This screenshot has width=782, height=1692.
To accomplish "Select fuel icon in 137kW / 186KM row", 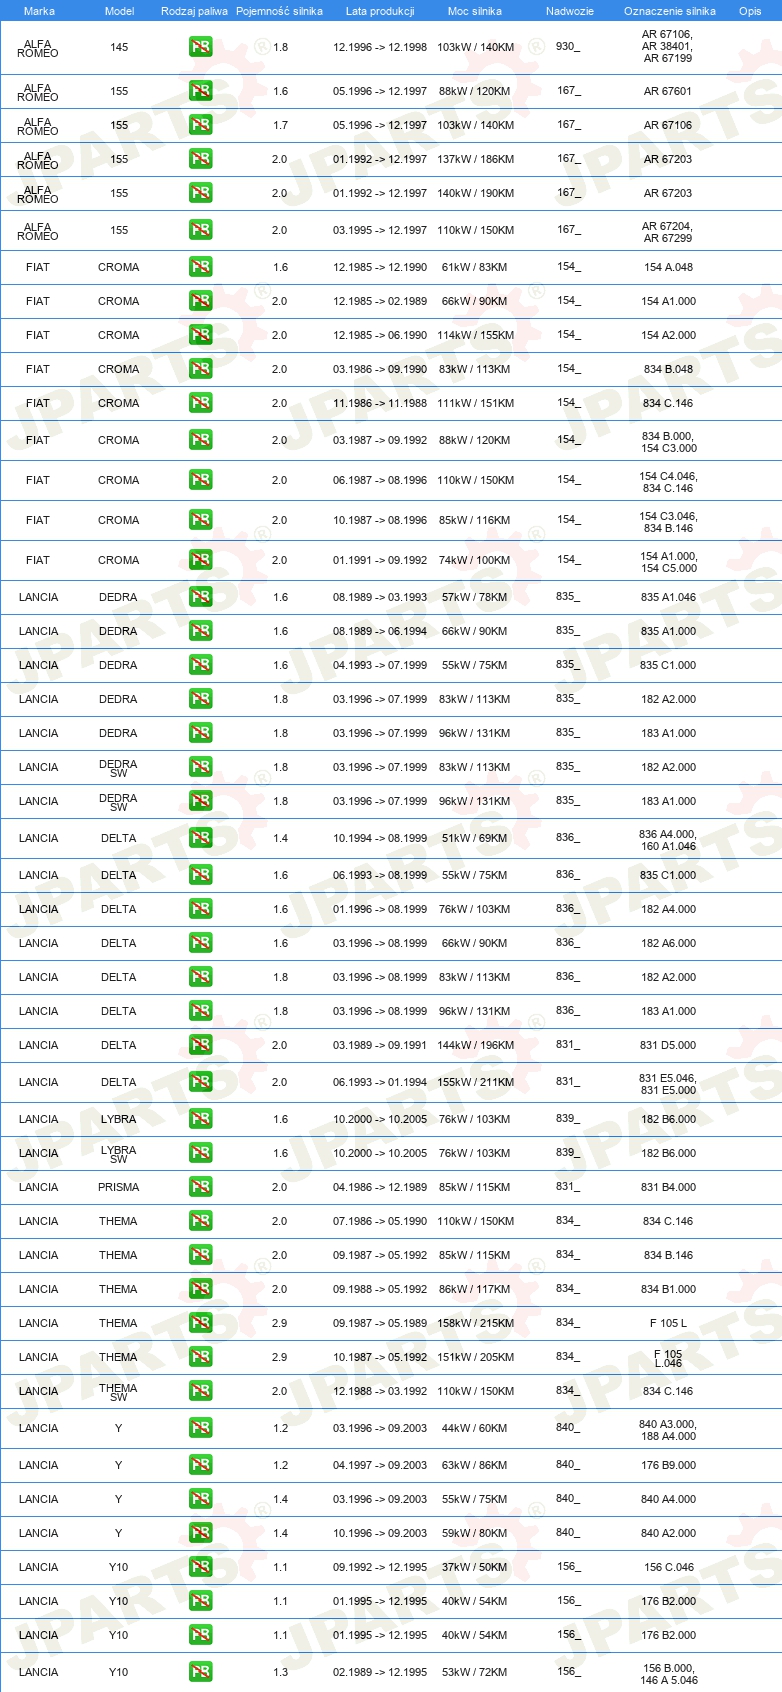I will click(x=201, y=159).
